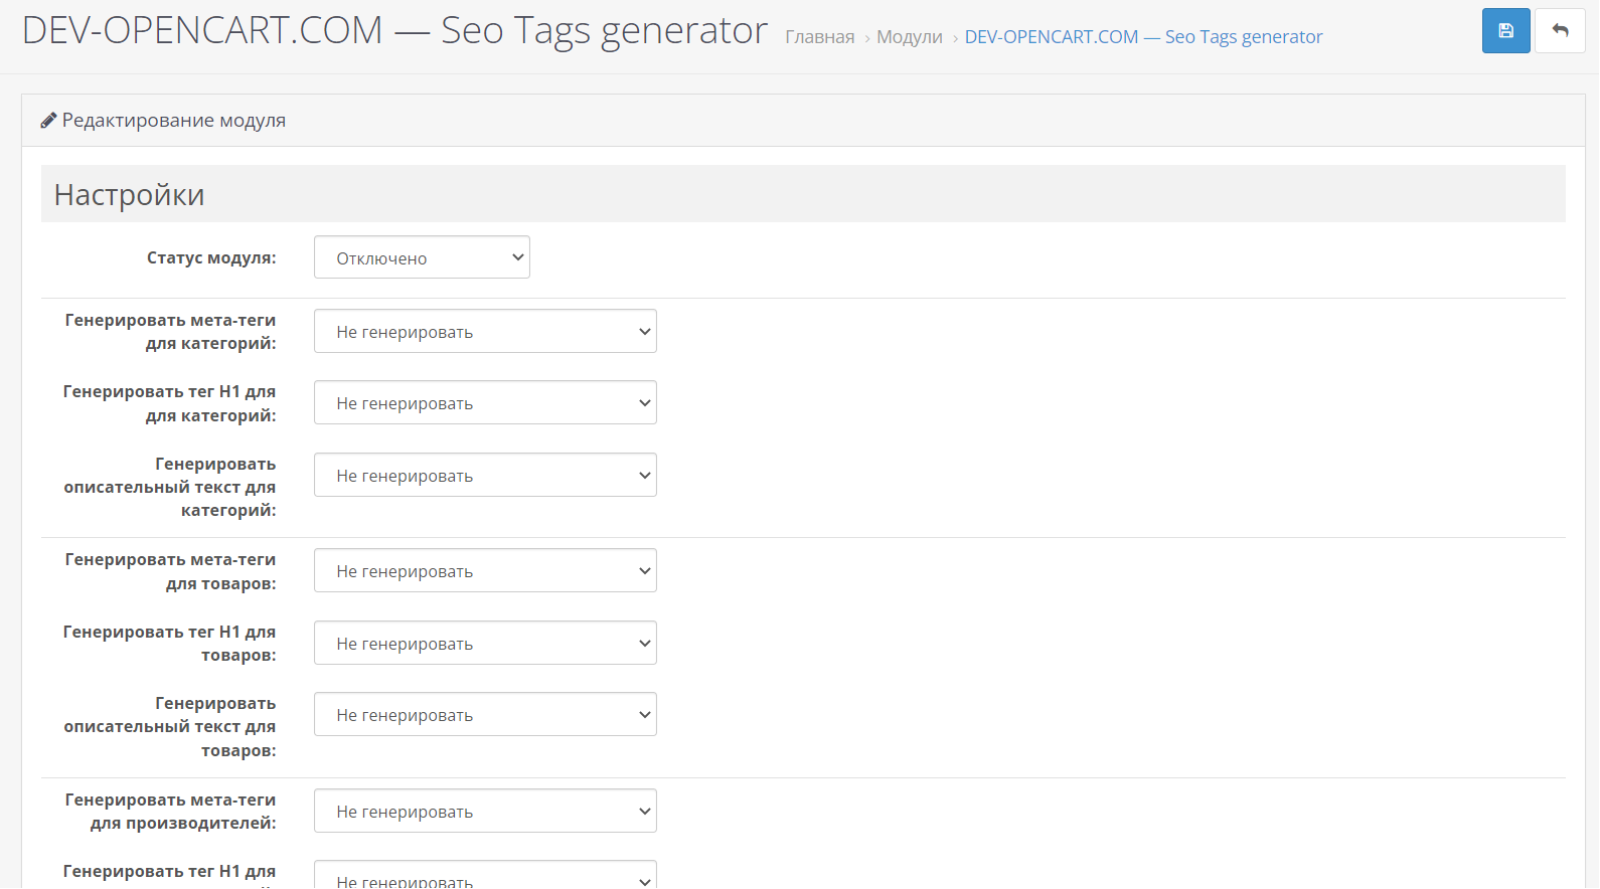Open the мета-теги для категорий dropdown

485,331
